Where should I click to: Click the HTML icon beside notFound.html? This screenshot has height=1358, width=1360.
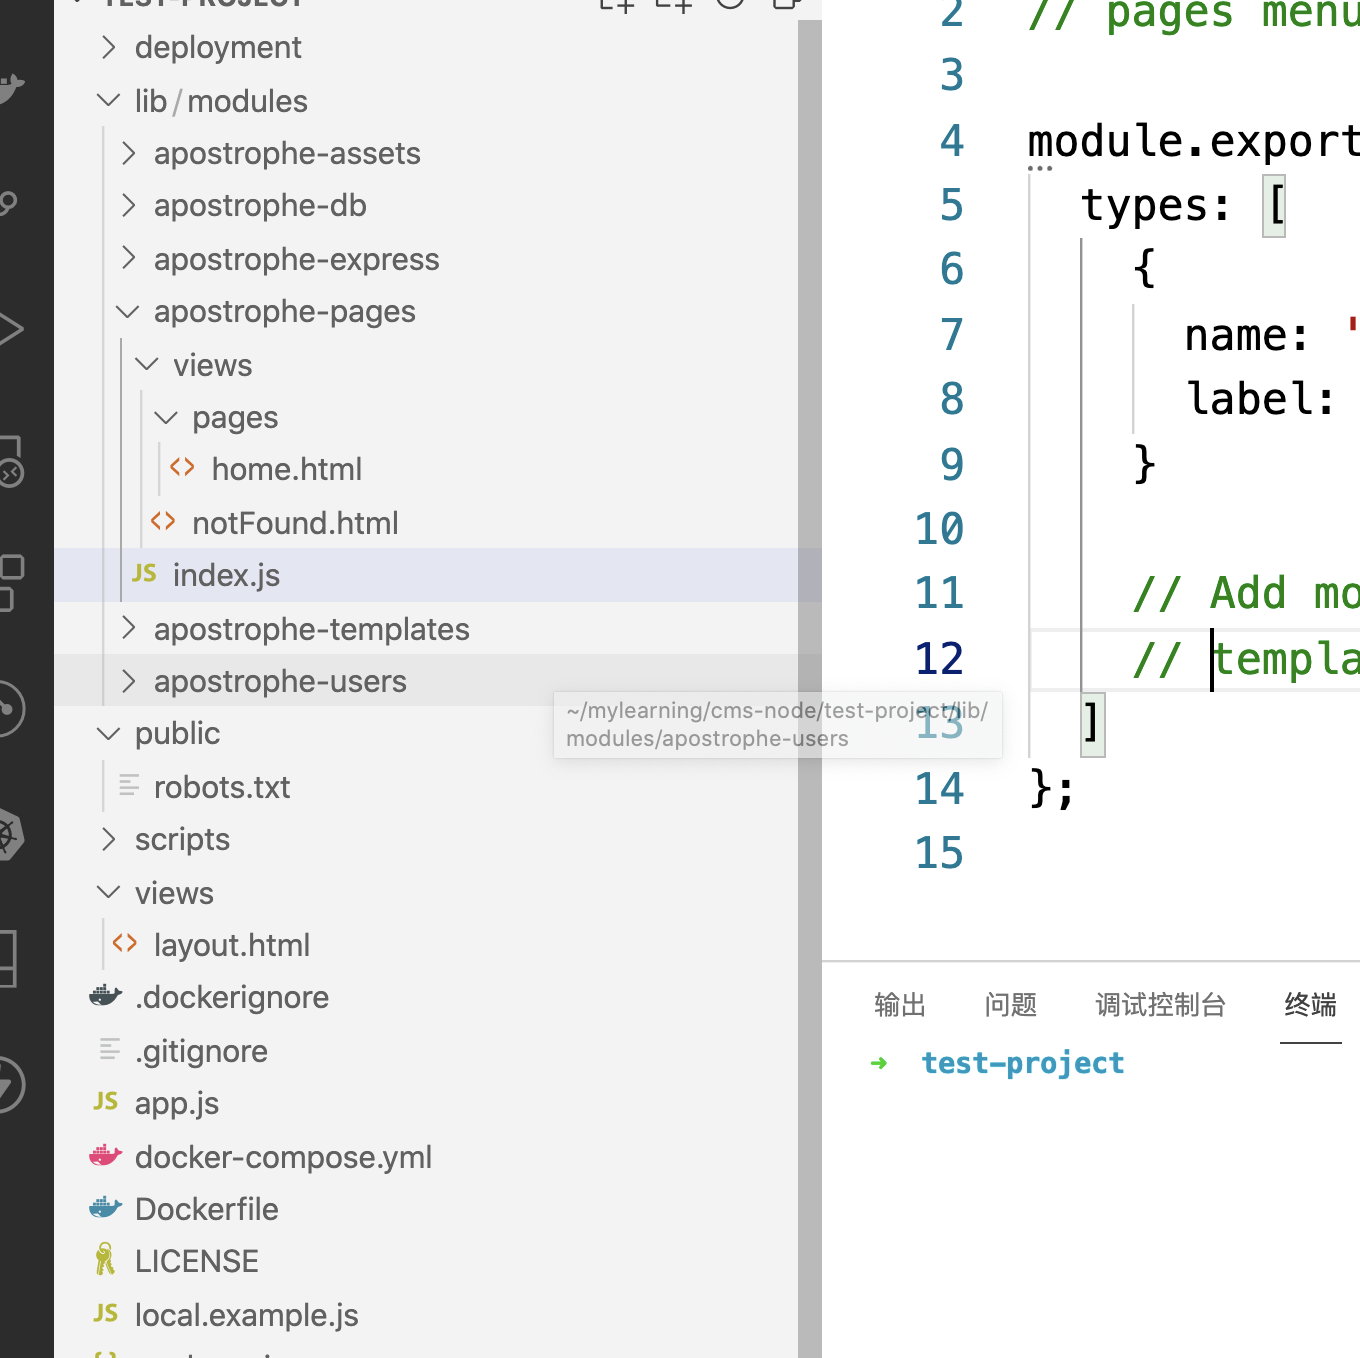[x=163, y=521]
